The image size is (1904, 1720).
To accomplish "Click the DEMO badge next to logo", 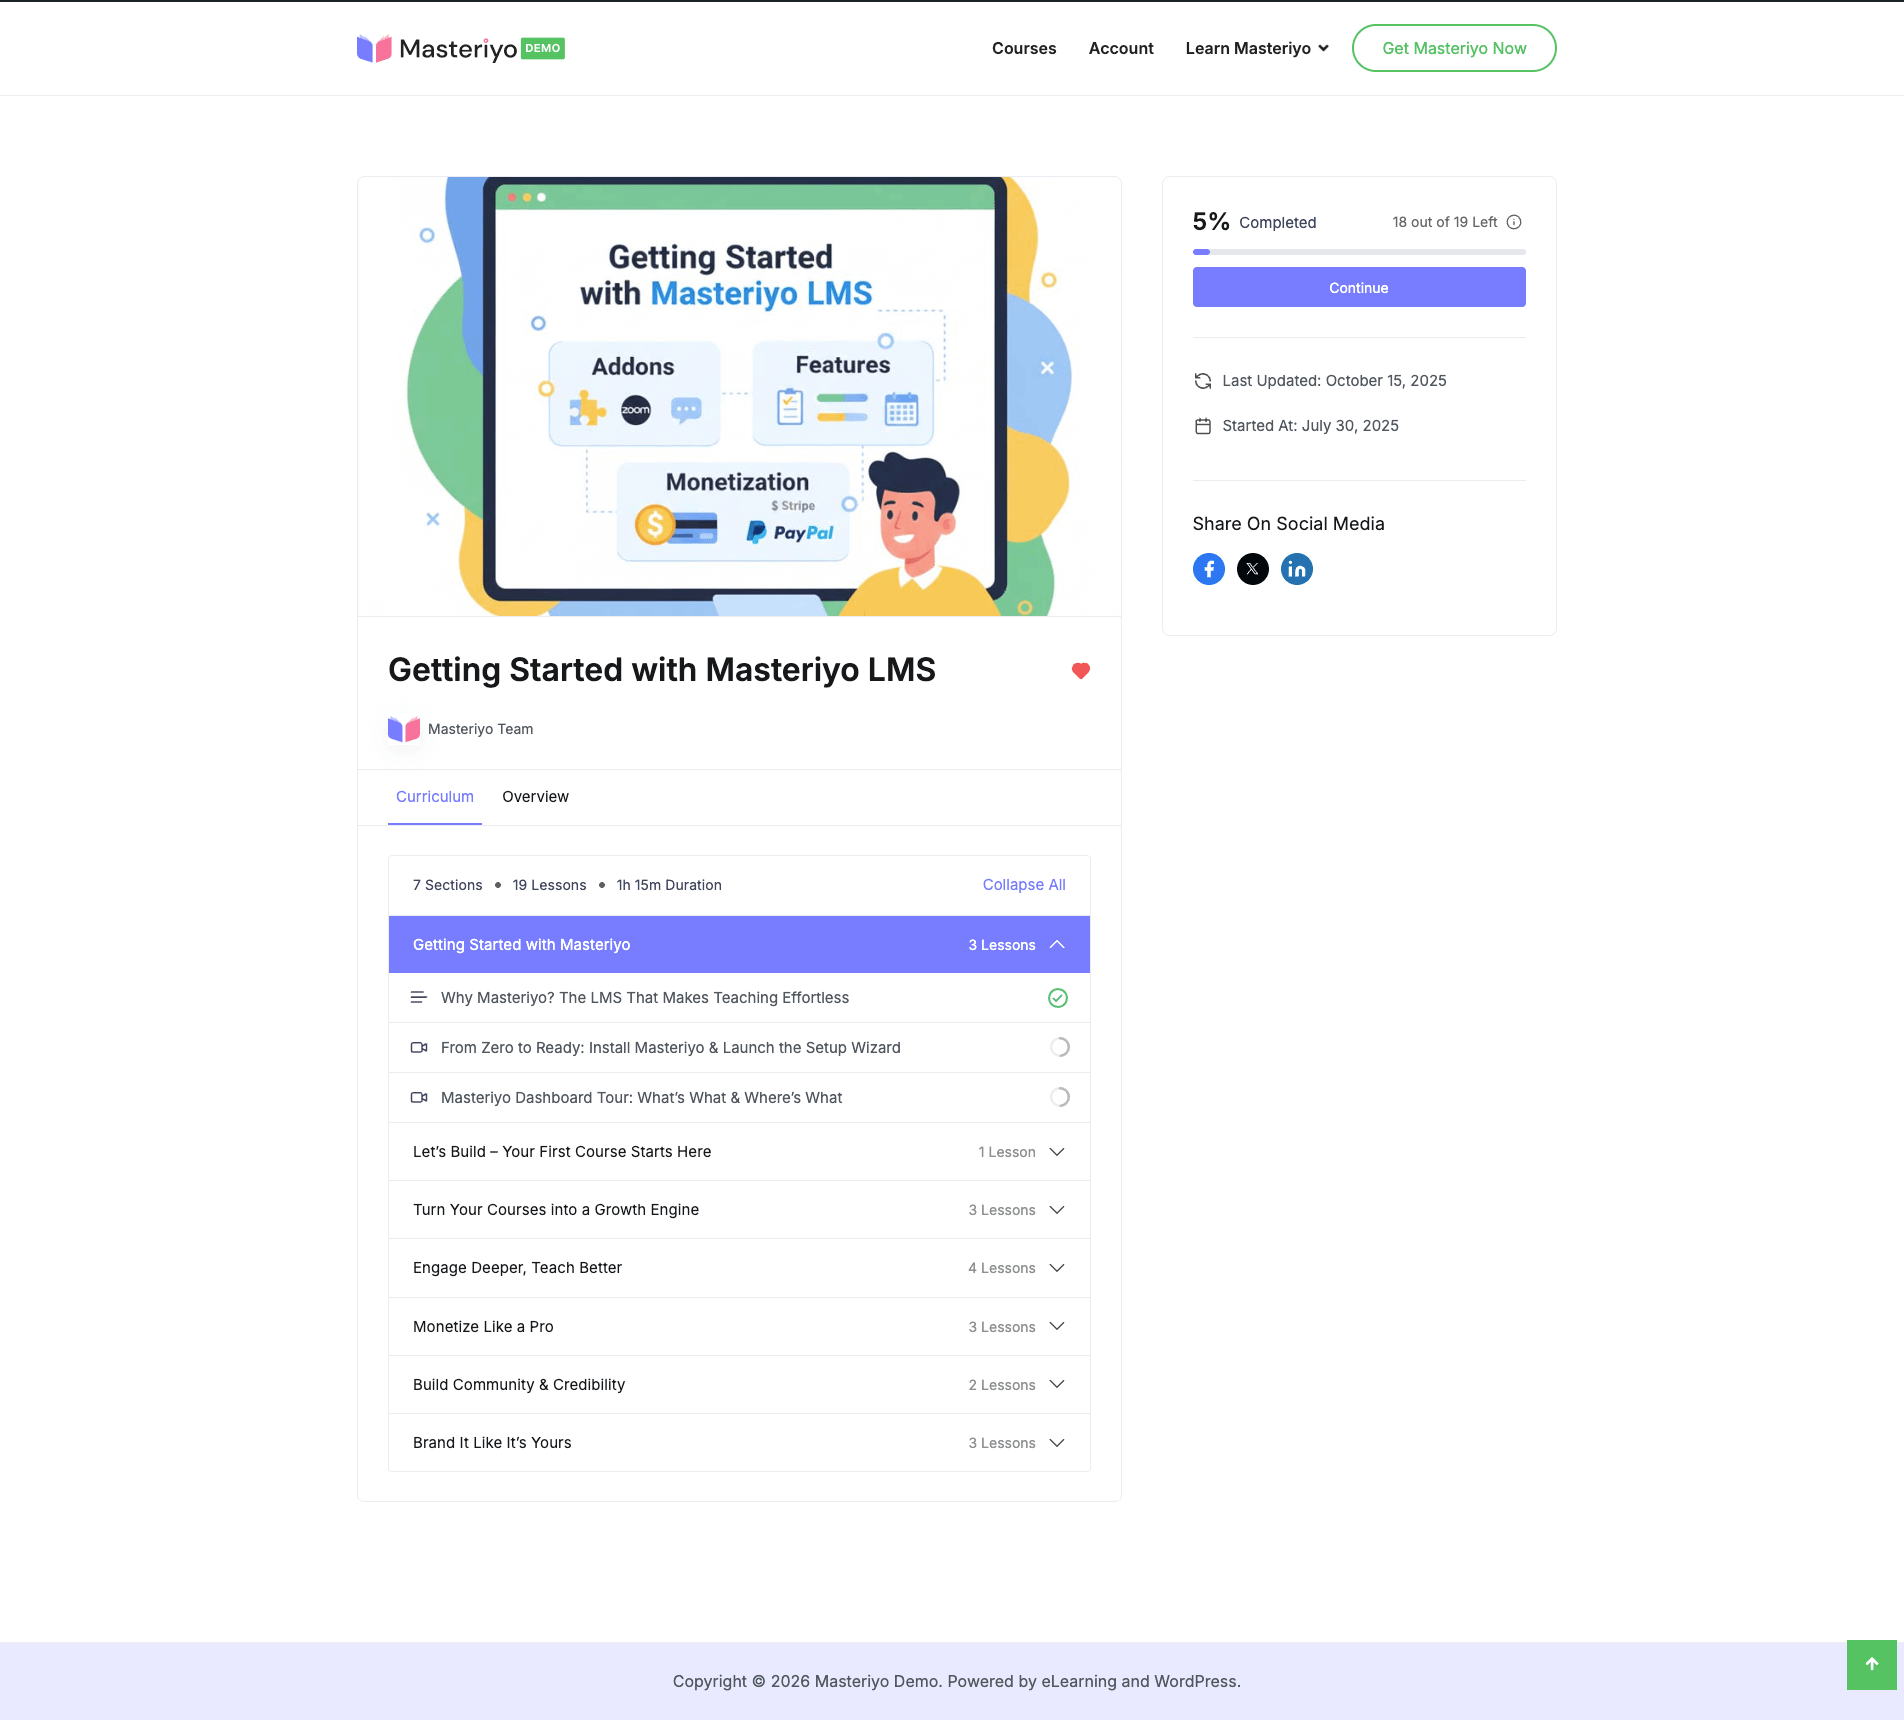I will 543,48.
